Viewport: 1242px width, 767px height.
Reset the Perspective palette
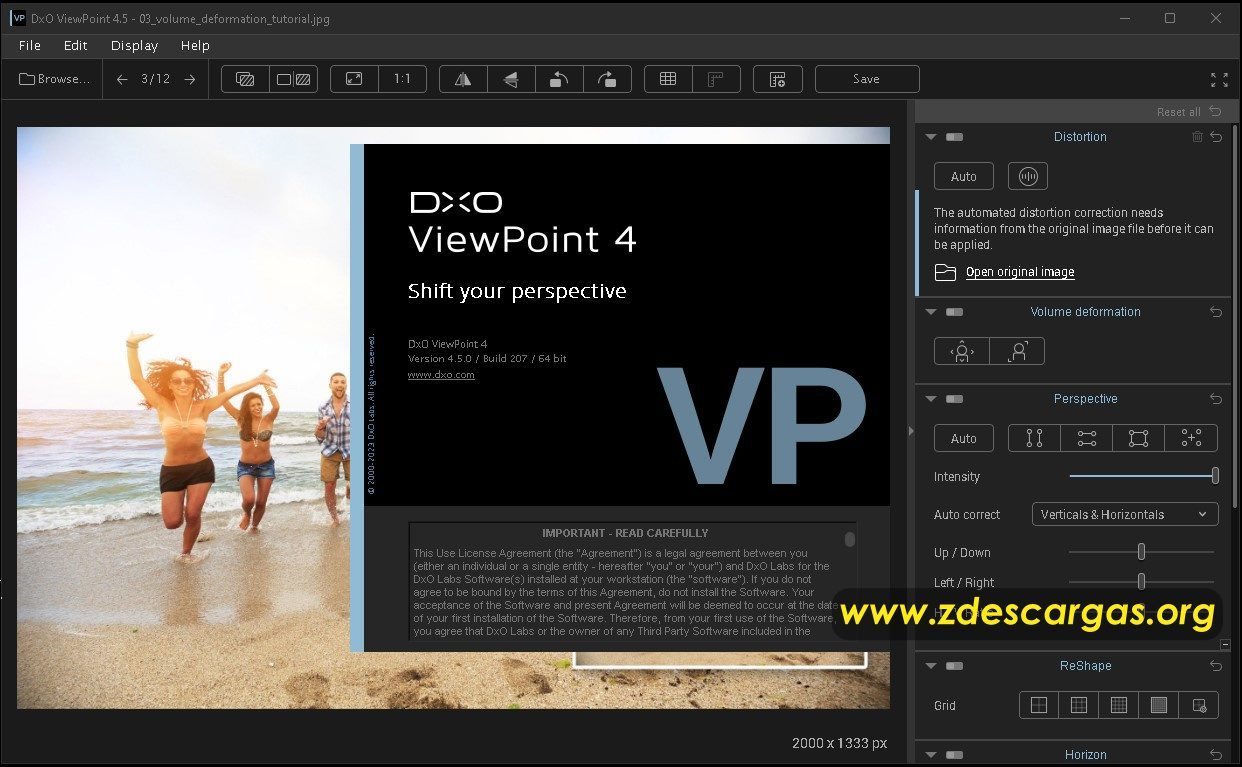[1216, 399]
